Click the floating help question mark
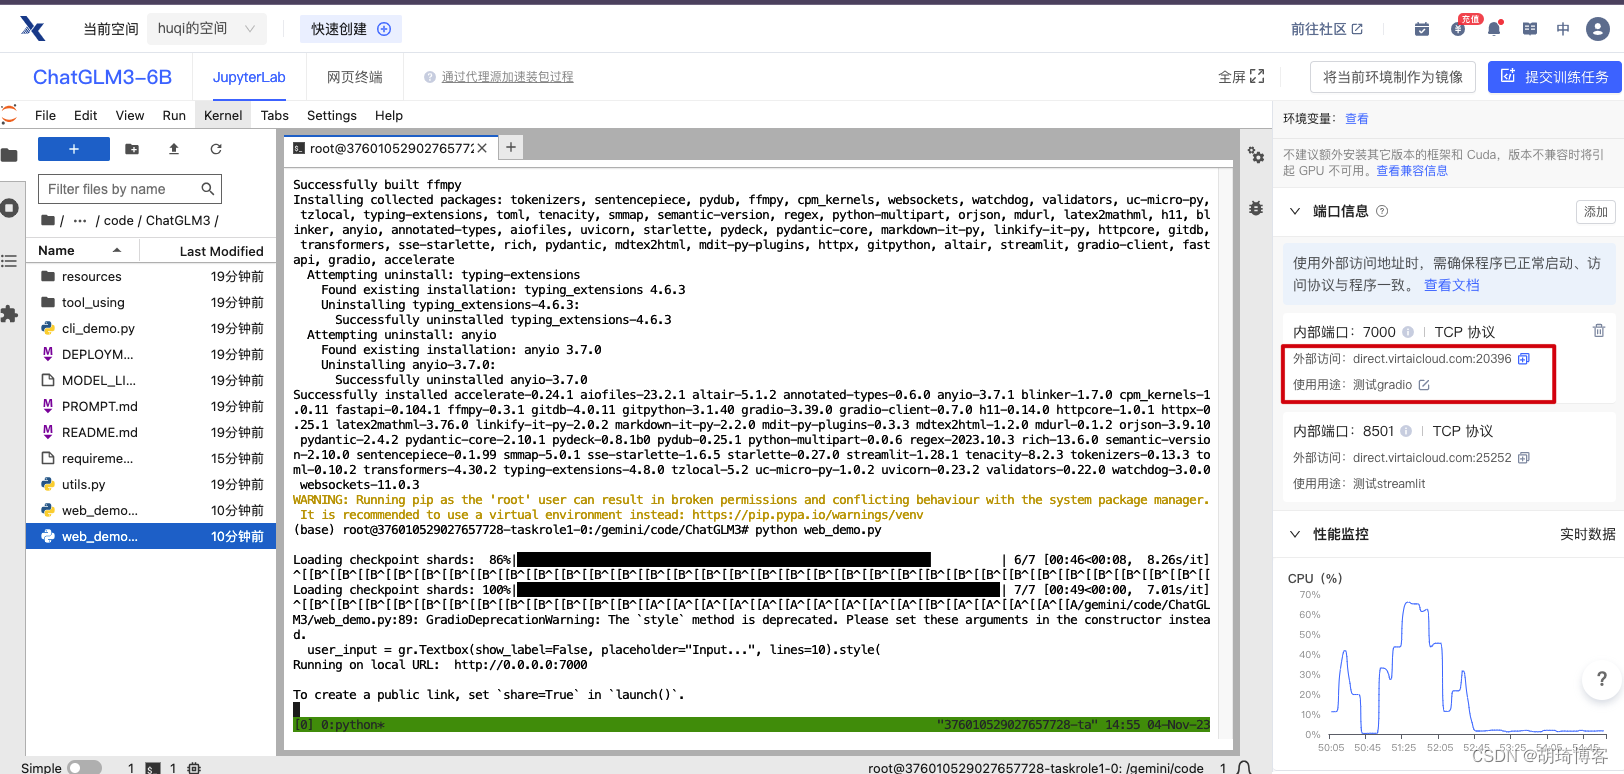The width and height of the screenshot is (1624, 774). click(x=1601, y=679)
